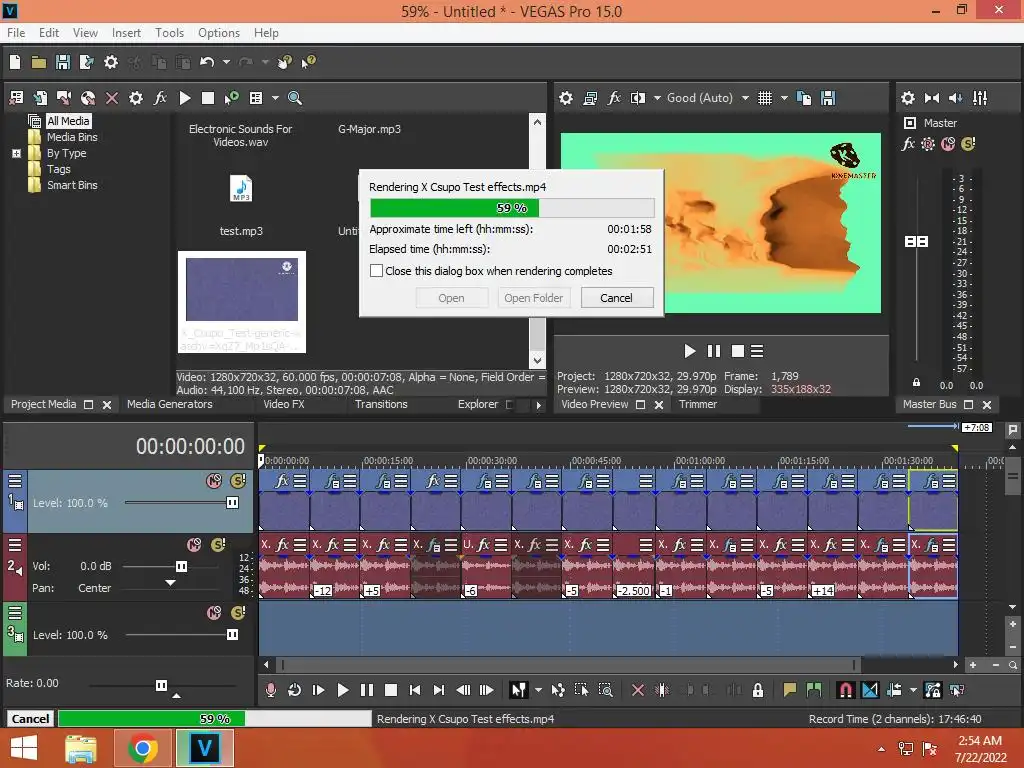Switch to Media Generators tab

[170, 404]
